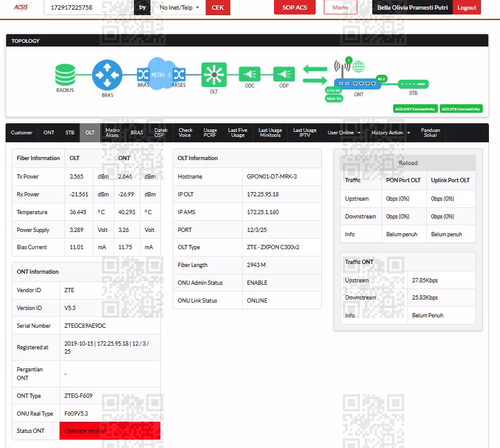
Task: Expand the History Action dropdown
Action: [391, 133]
